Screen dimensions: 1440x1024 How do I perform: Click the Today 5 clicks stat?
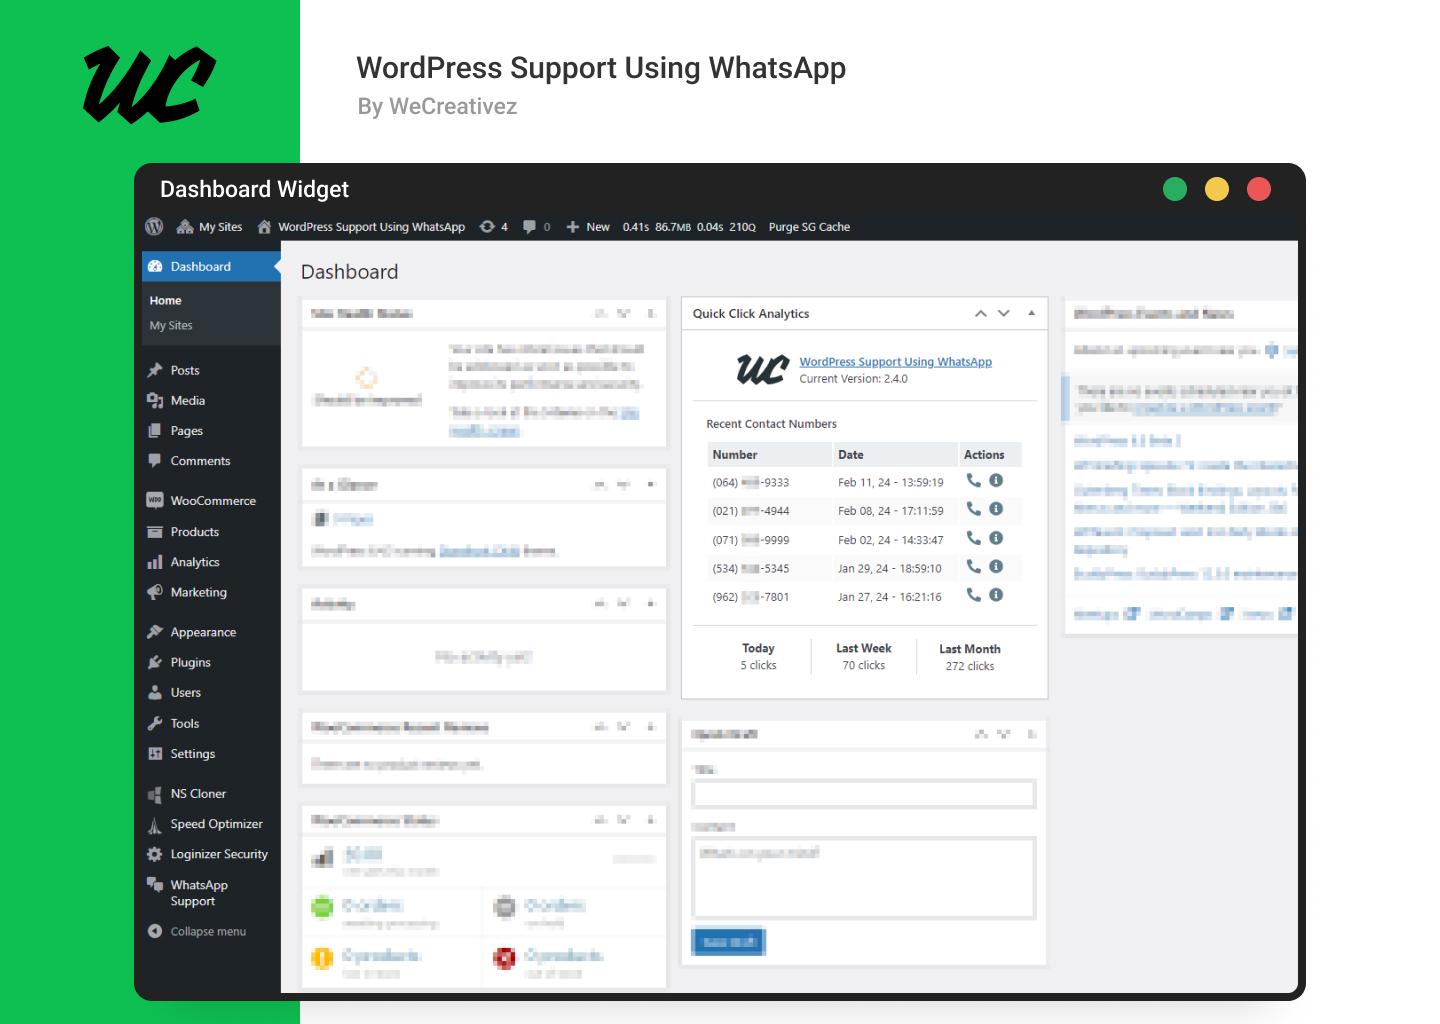(758, 657)
